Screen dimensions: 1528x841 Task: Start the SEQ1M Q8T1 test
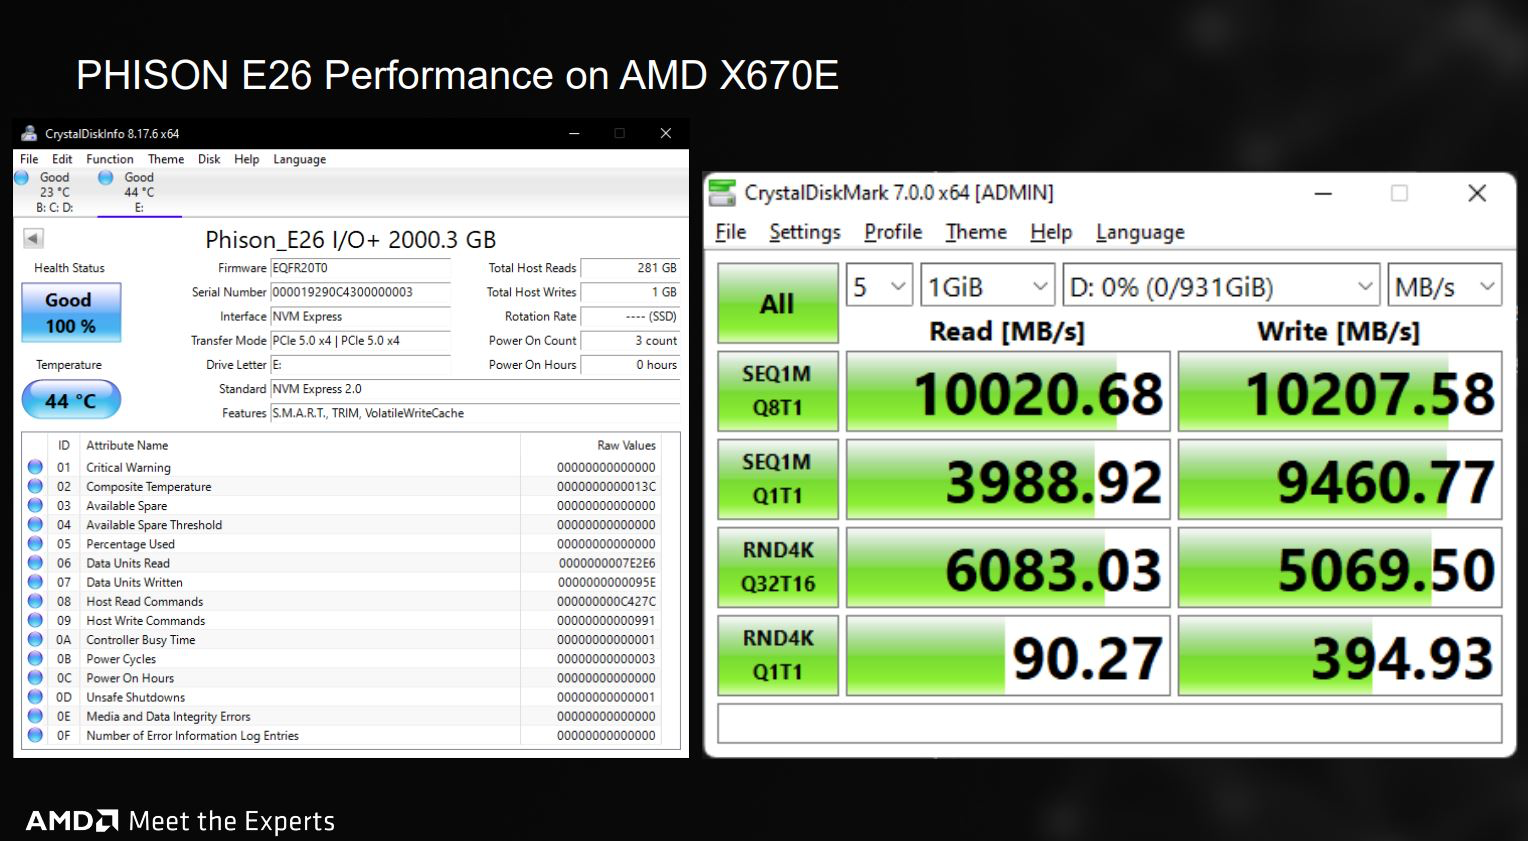pyautogui.click(x=778, y=391)
